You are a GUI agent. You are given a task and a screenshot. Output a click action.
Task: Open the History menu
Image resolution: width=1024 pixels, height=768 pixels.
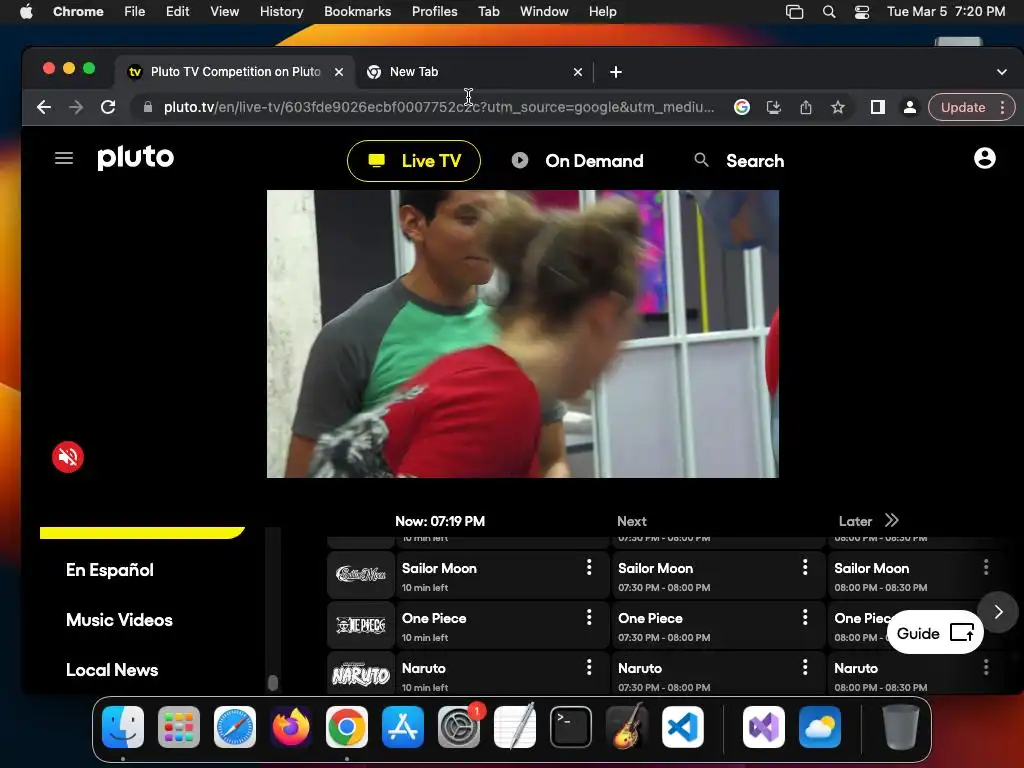point(281,11)
